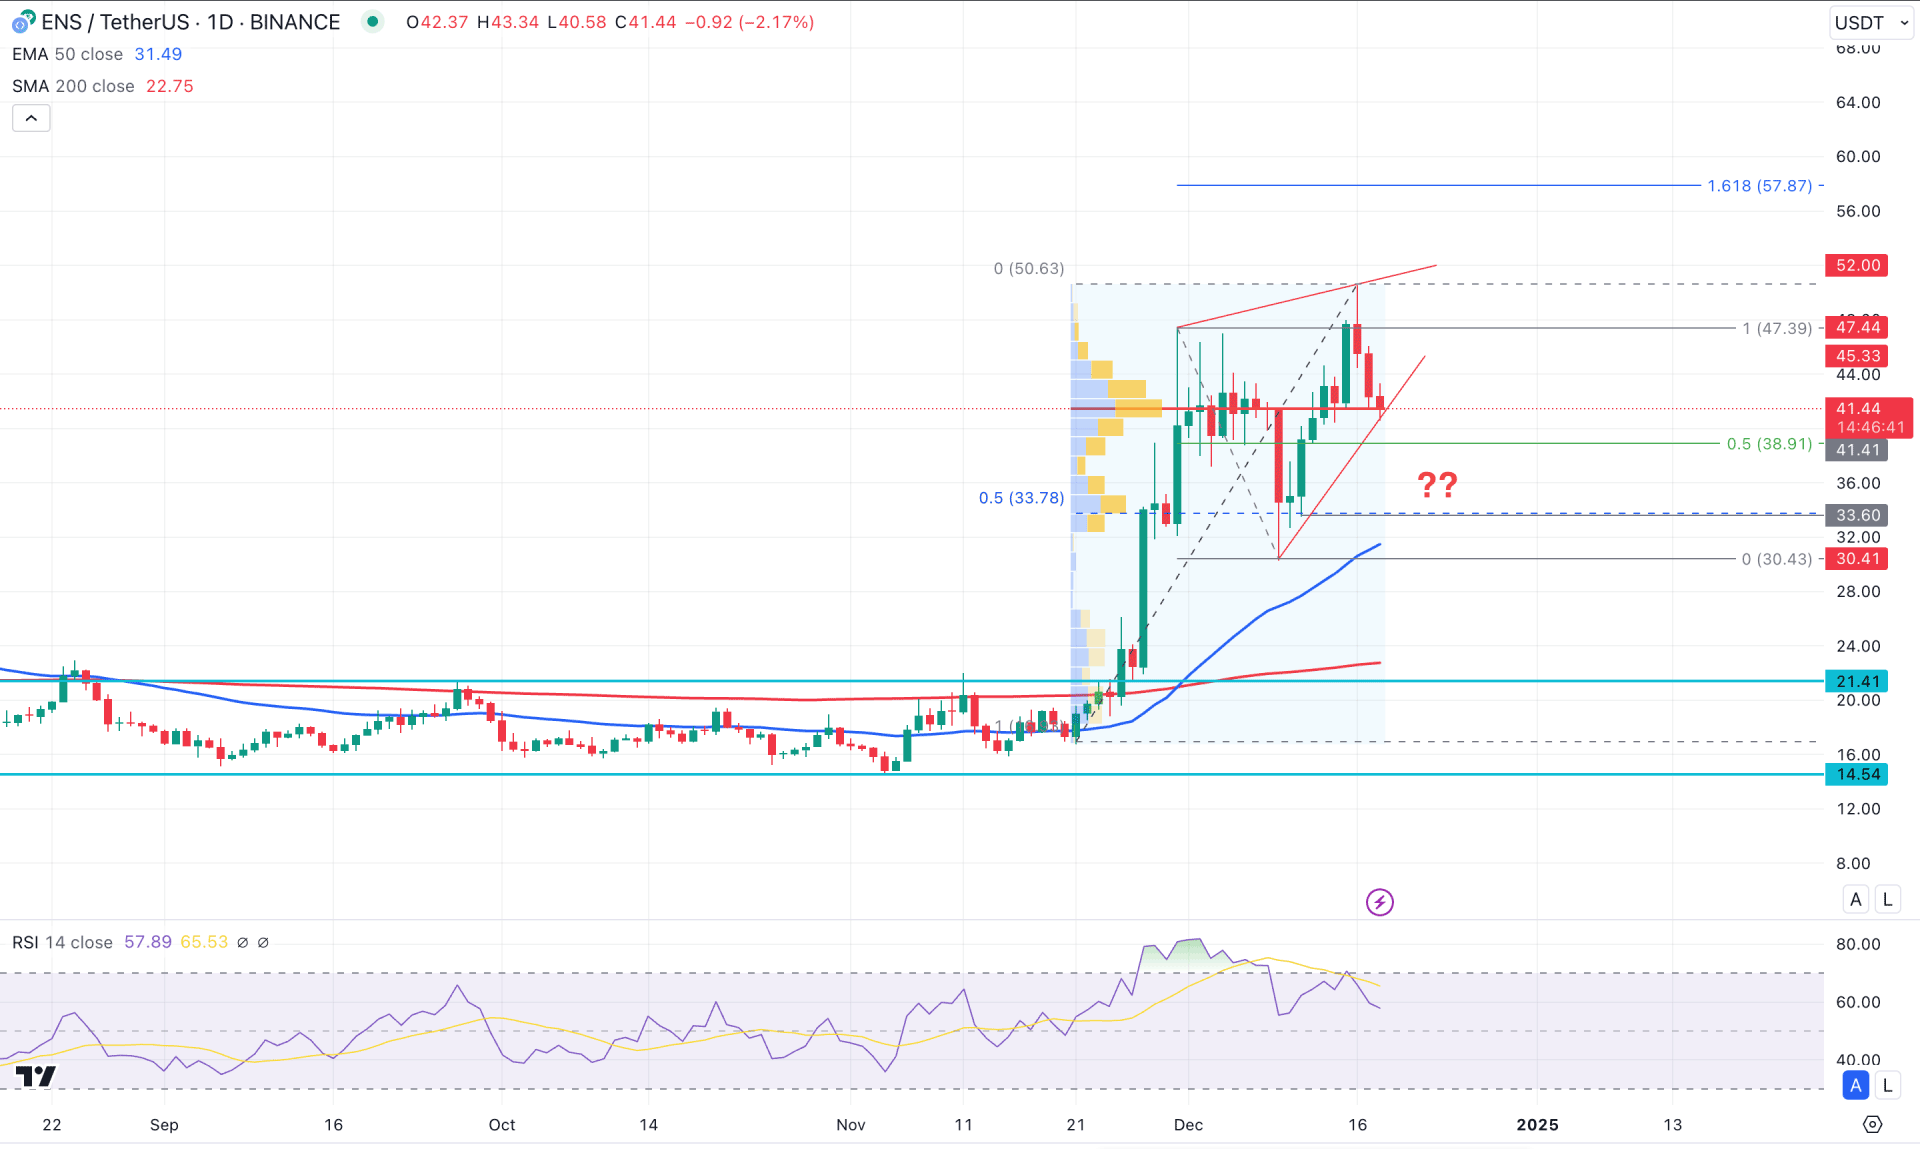Select the 0 (30.43) Fibonacci label
The height and width of the screenshot is (1149, 1920).
pos(1777,559)
